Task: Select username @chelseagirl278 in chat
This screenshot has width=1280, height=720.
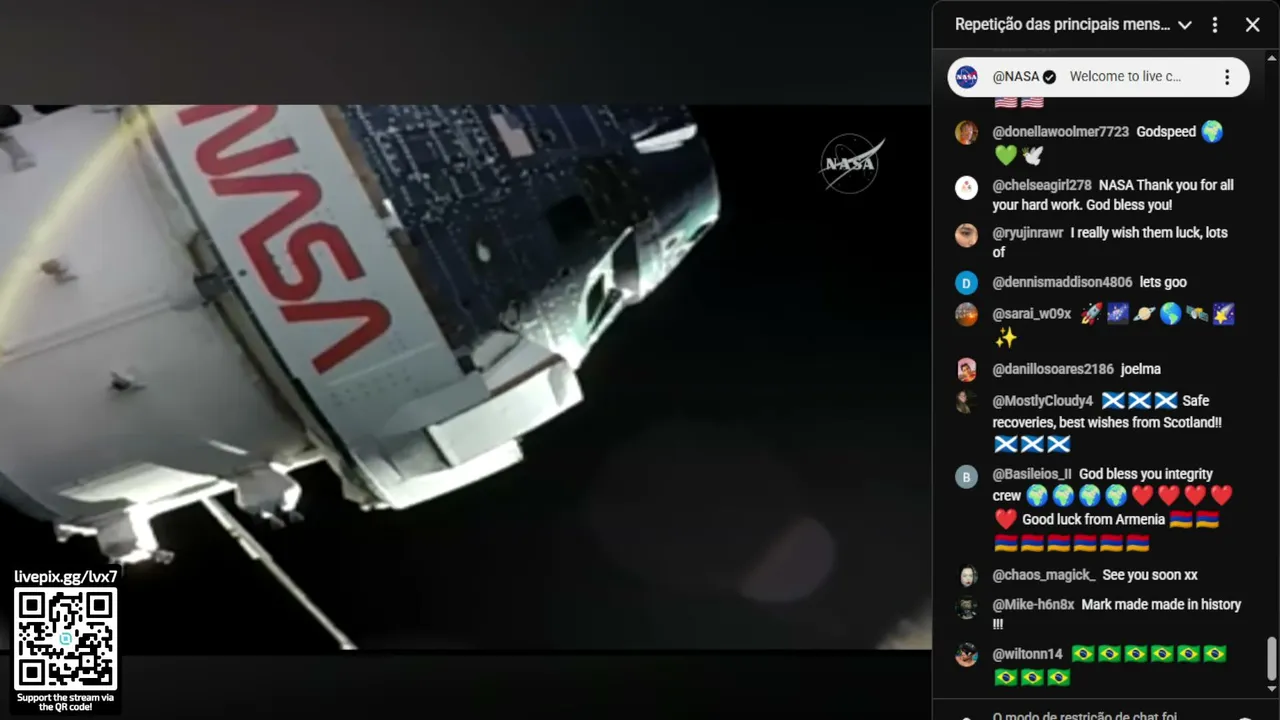Action: [x=1042, y=185]
